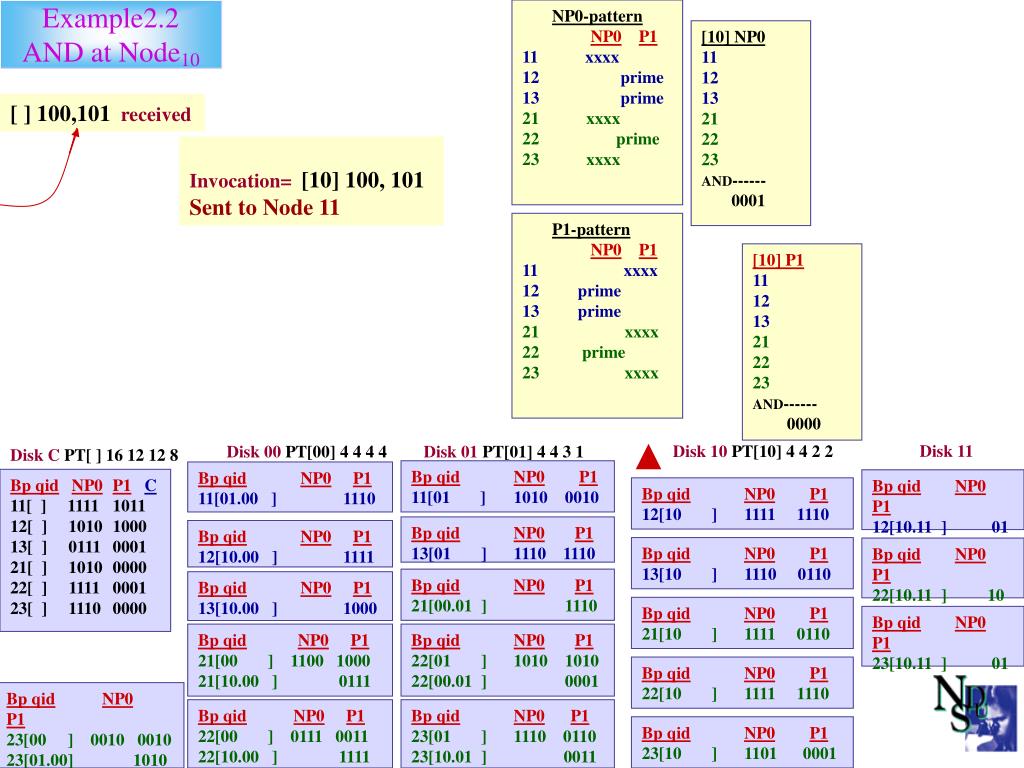Select Disk 00 entry "13[10.00 ] 1000"
The width and height of the screenshot is (1024, 768).
pos(287,609)
